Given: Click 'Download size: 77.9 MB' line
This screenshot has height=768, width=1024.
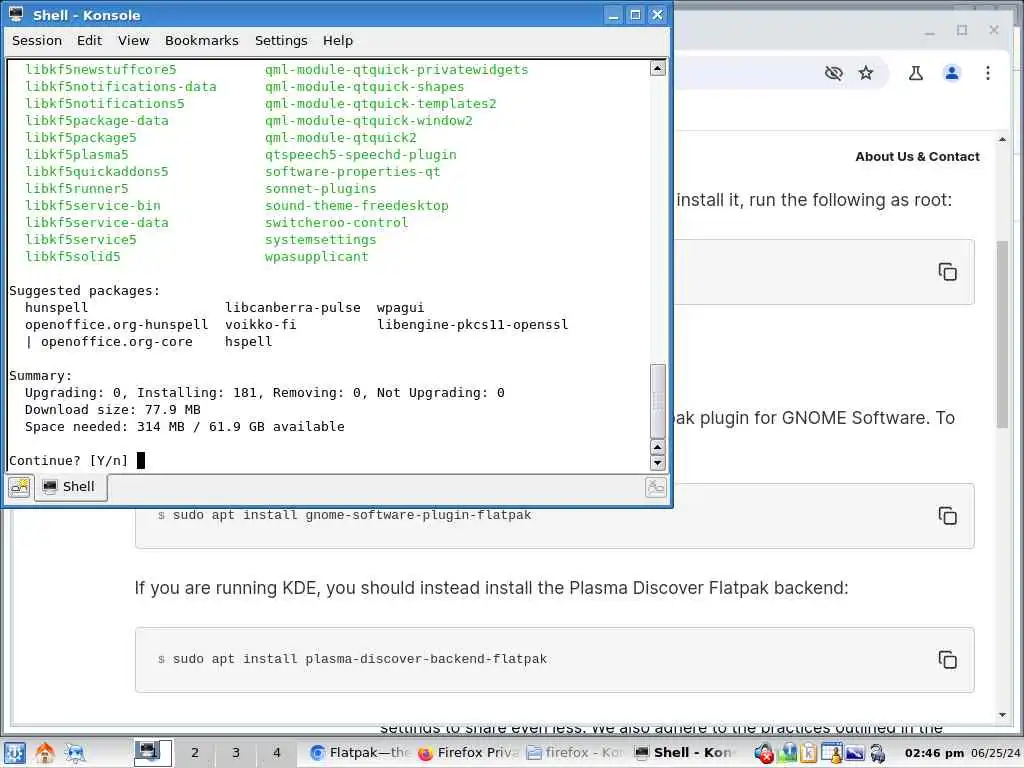Looking at the screenshot, I should 112,409.
